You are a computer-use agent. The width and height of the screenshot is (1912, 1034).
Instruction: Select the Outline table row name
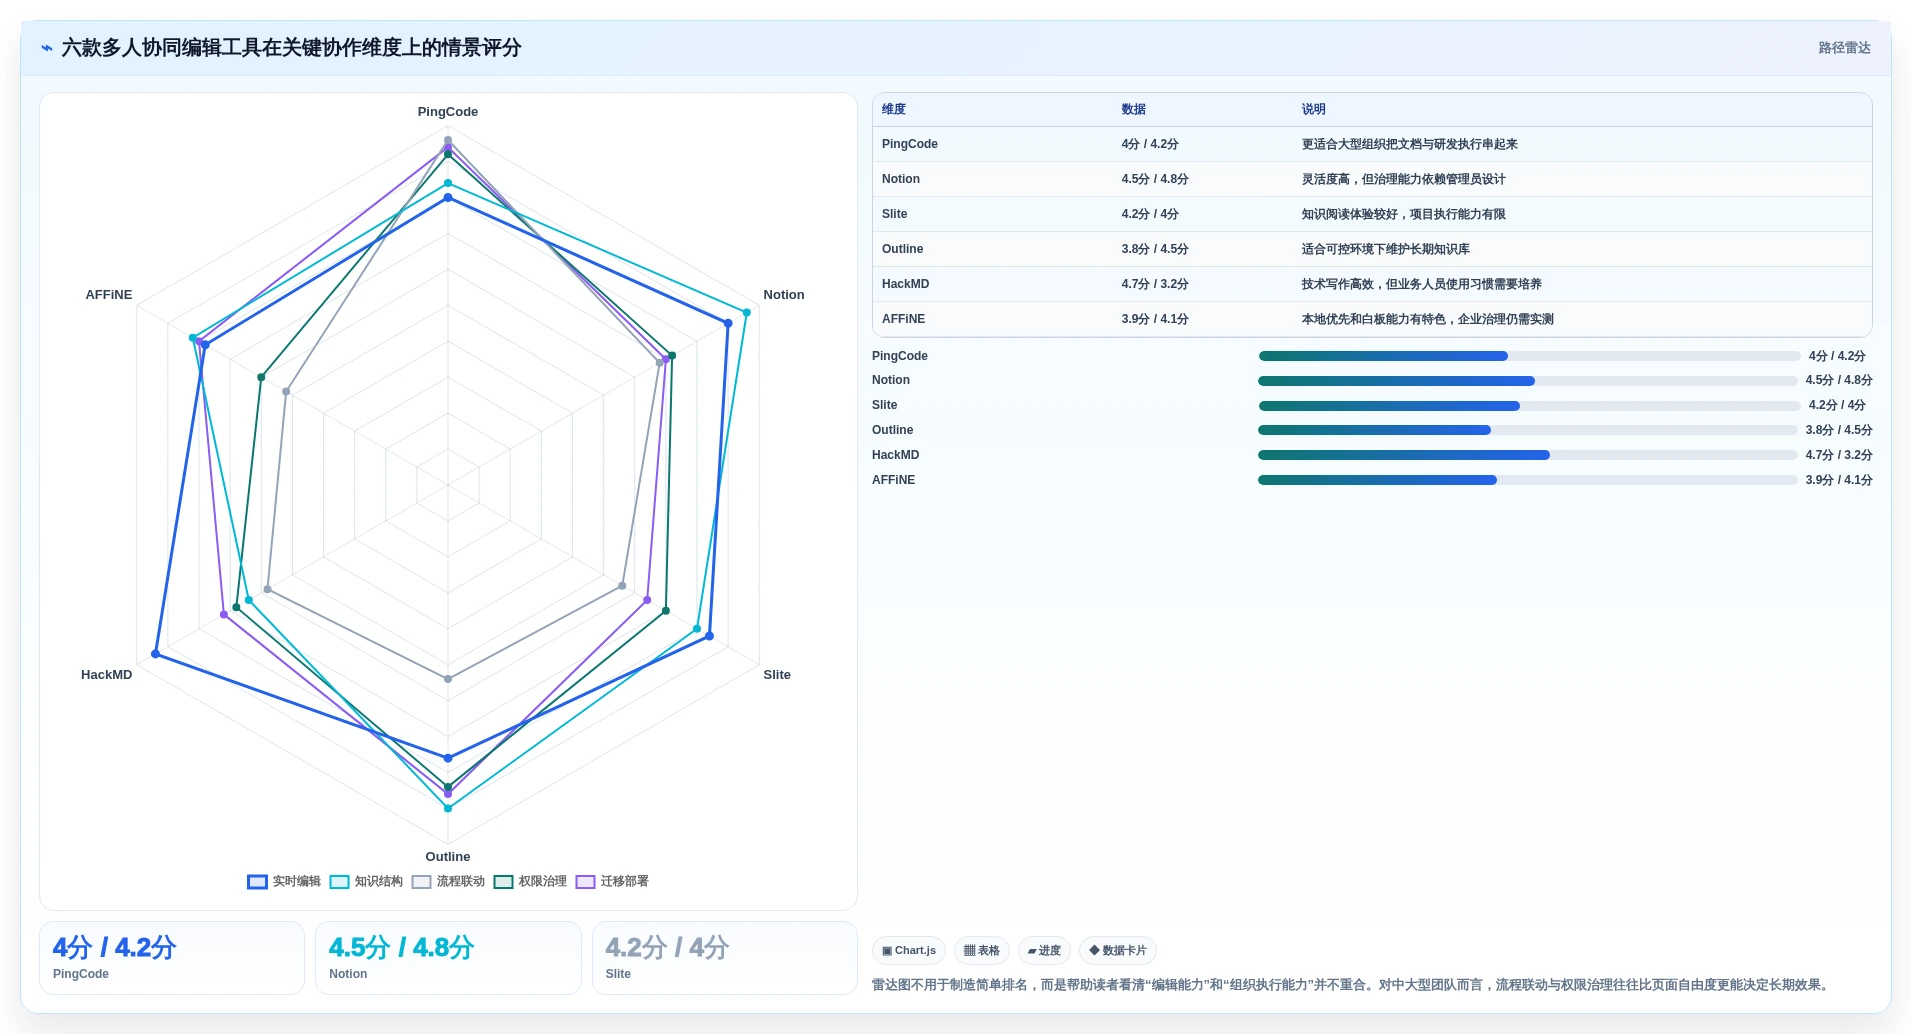click(x=903, y=249)
